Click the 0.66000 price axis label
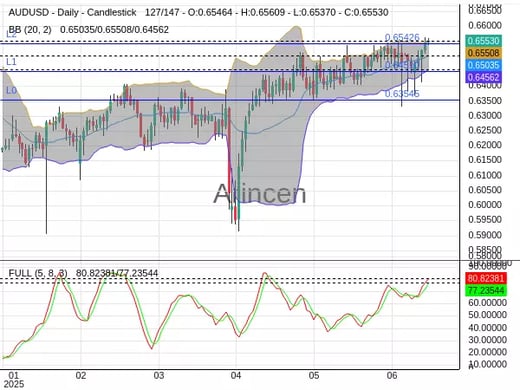Screen dimensions: 520x390 click(485, 25)
